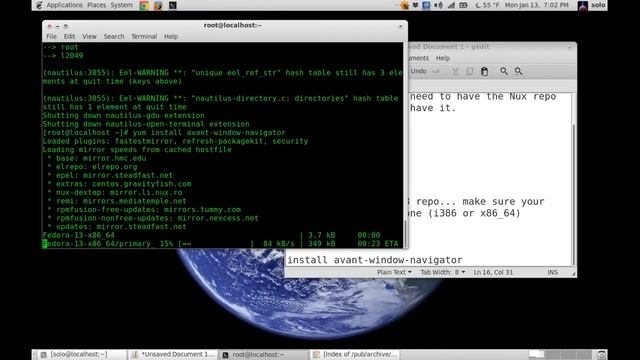Click the 55 °F weather reading
640x360 pixels.
click(x=487, y=5)
